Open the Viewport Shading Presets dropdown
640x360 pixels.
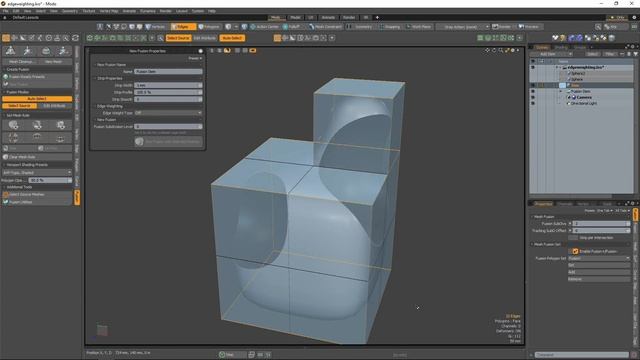[x=37, y=173]
